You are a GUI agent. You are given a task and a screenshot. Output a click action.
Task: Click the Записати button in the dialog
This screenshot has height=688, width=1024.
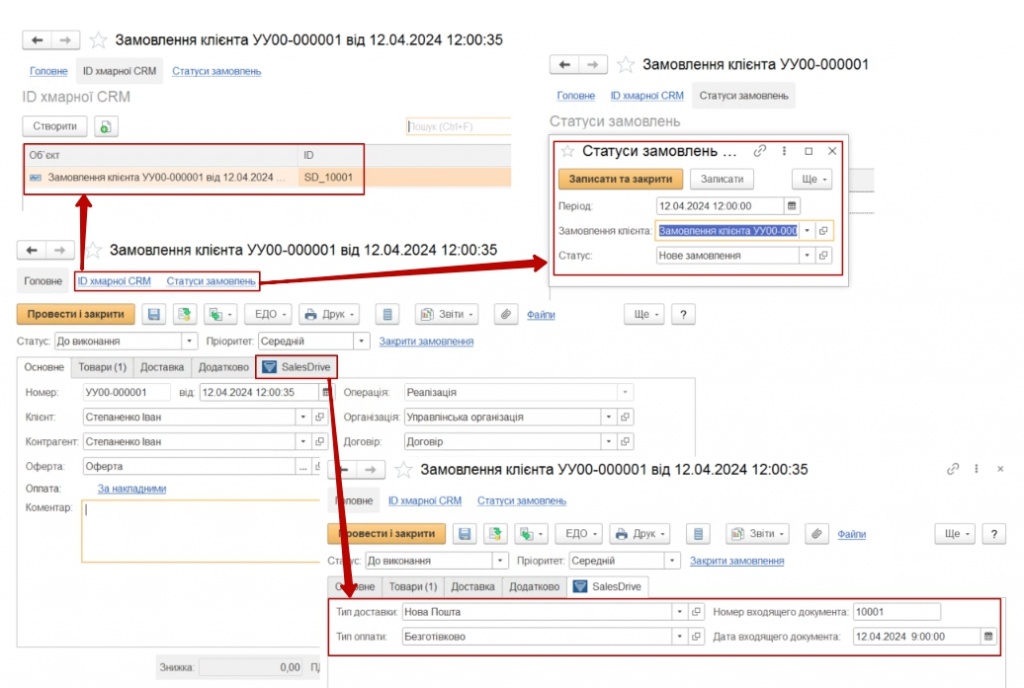[722, 179]
